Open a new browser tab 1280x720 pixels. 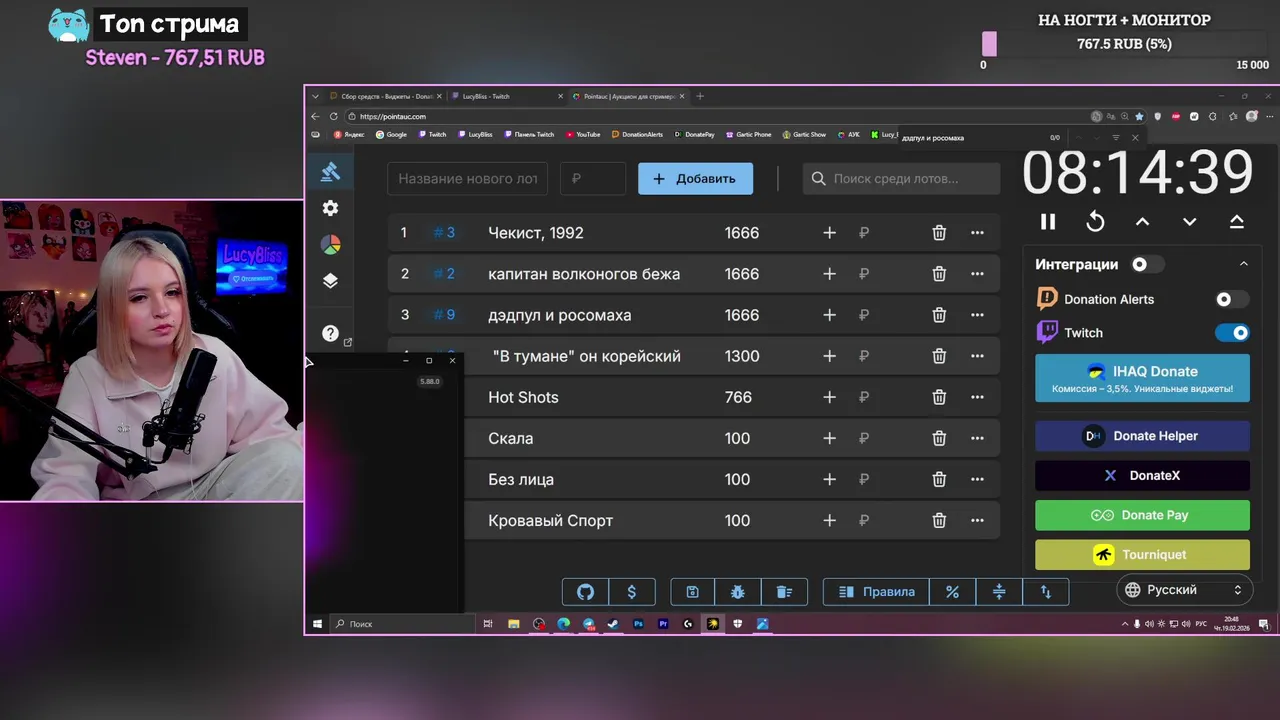(700, 96)
